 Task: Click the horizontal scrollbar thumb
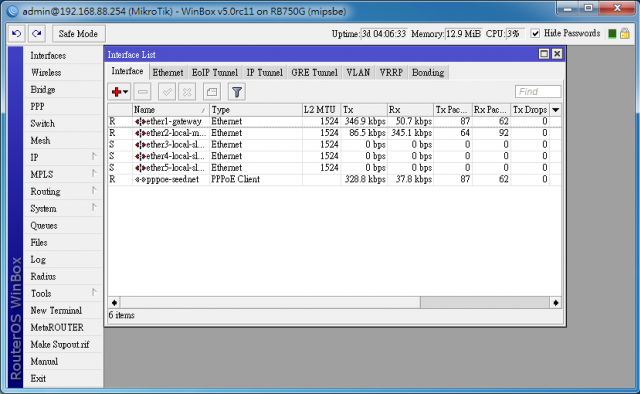click(270, 303)
